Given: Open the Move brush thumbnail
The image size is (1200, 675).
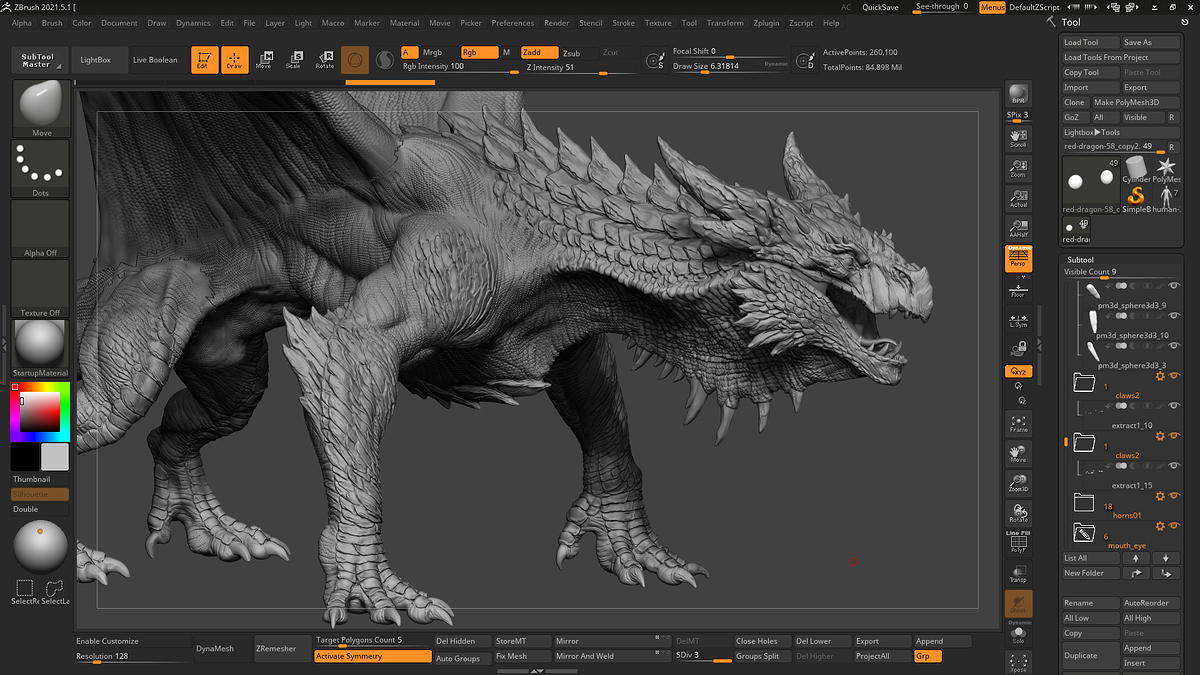Looking at the screenshot, I should [41, 108].
